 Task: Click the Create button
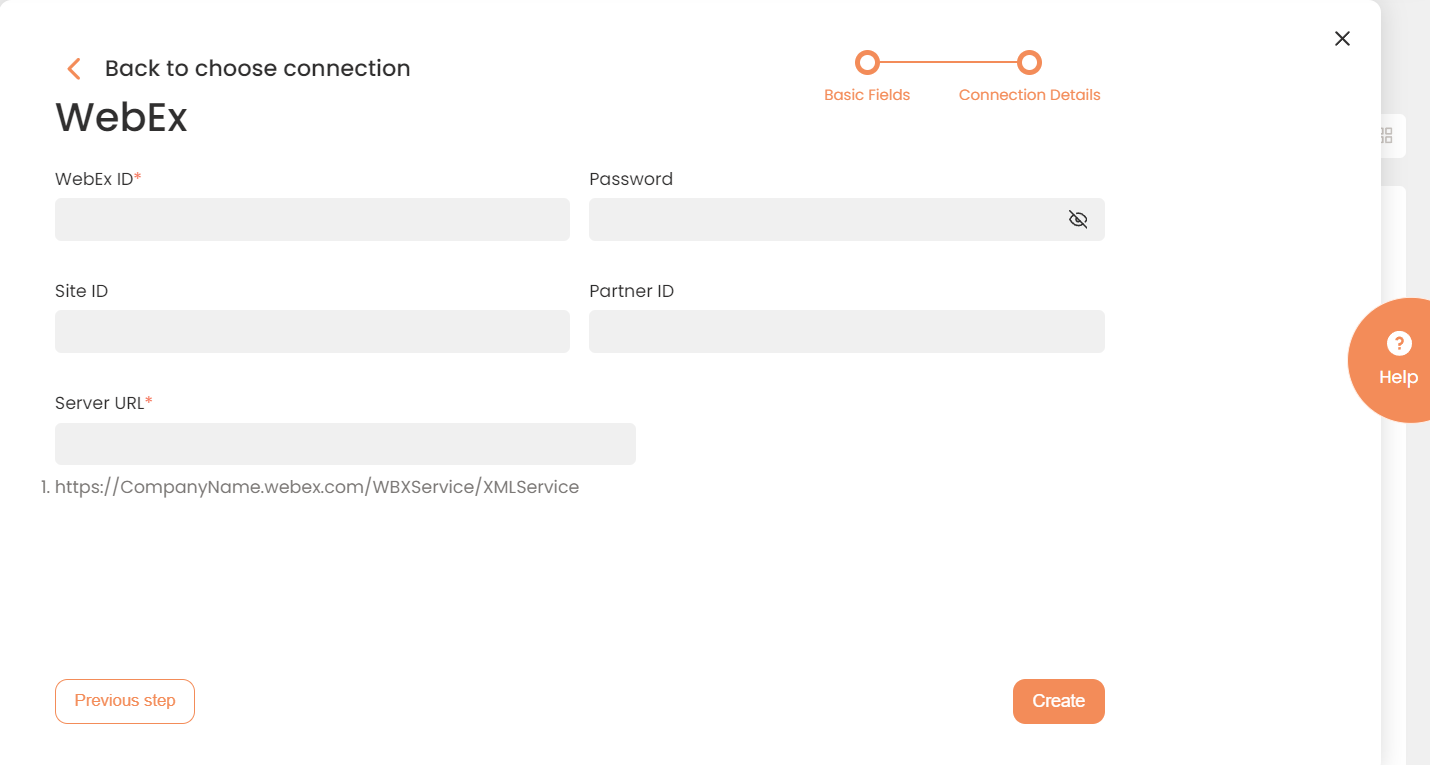click(x=1058, y=701)
